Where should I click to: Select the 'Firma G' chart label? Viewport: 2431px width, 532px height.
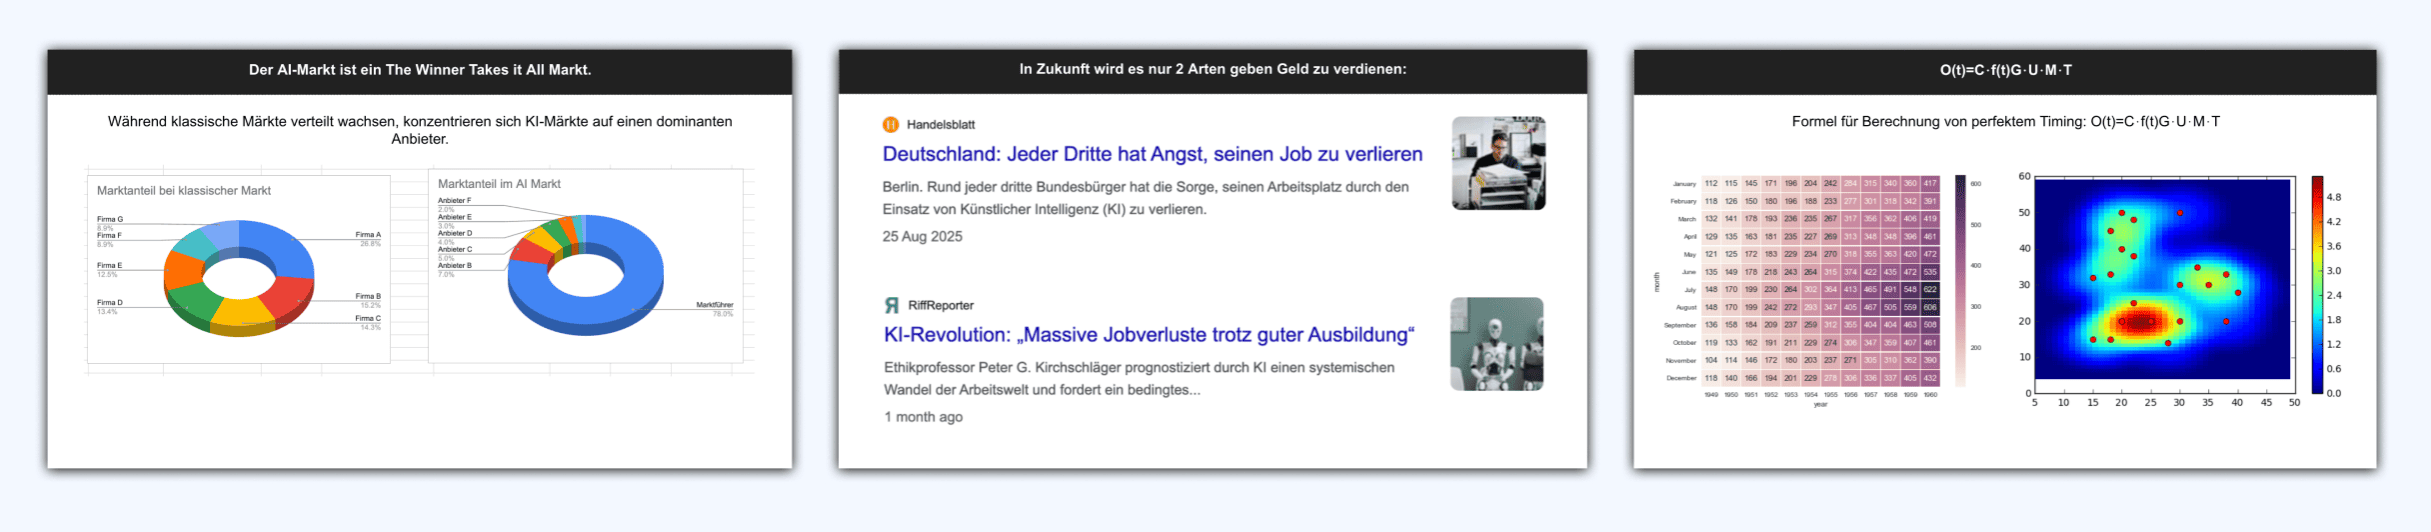110,219
